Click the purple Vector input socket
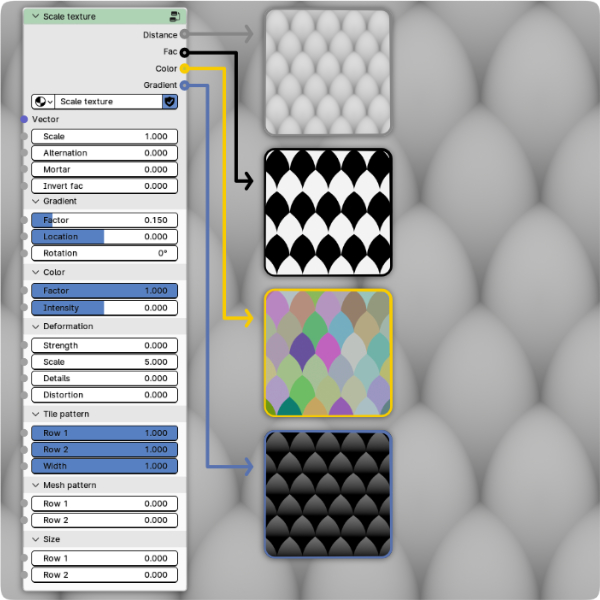The height and width of the screenshot is (600, 600). tap(24, 119)
